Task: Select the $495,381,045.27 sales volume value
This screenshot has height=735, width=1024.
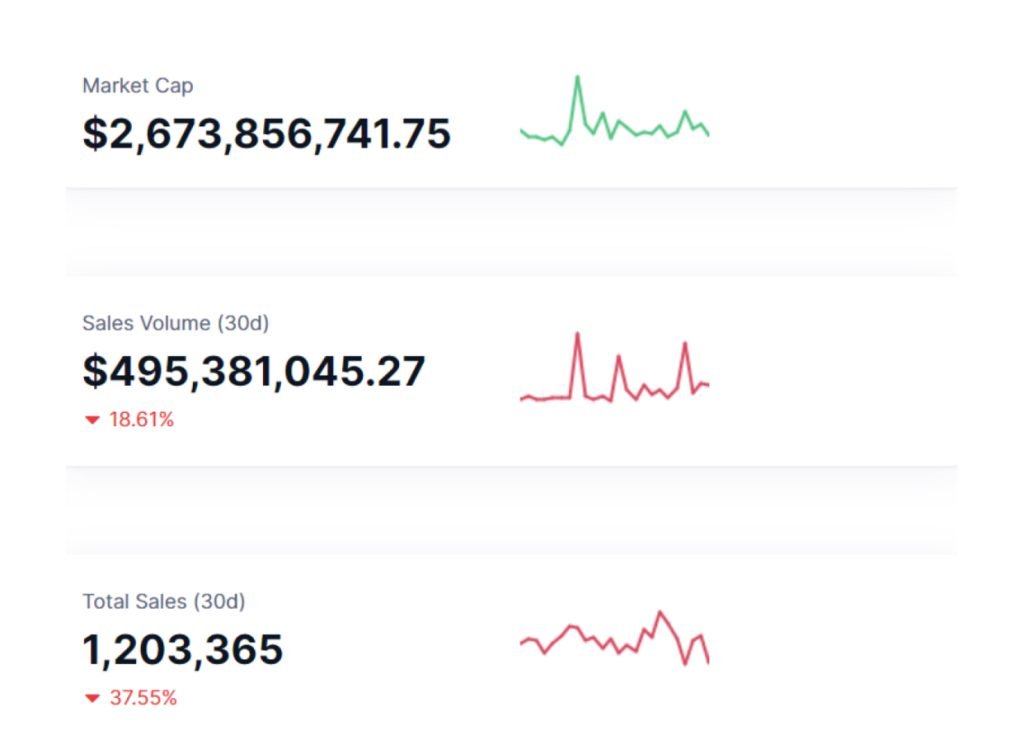Action: click(x=254, y=371)
